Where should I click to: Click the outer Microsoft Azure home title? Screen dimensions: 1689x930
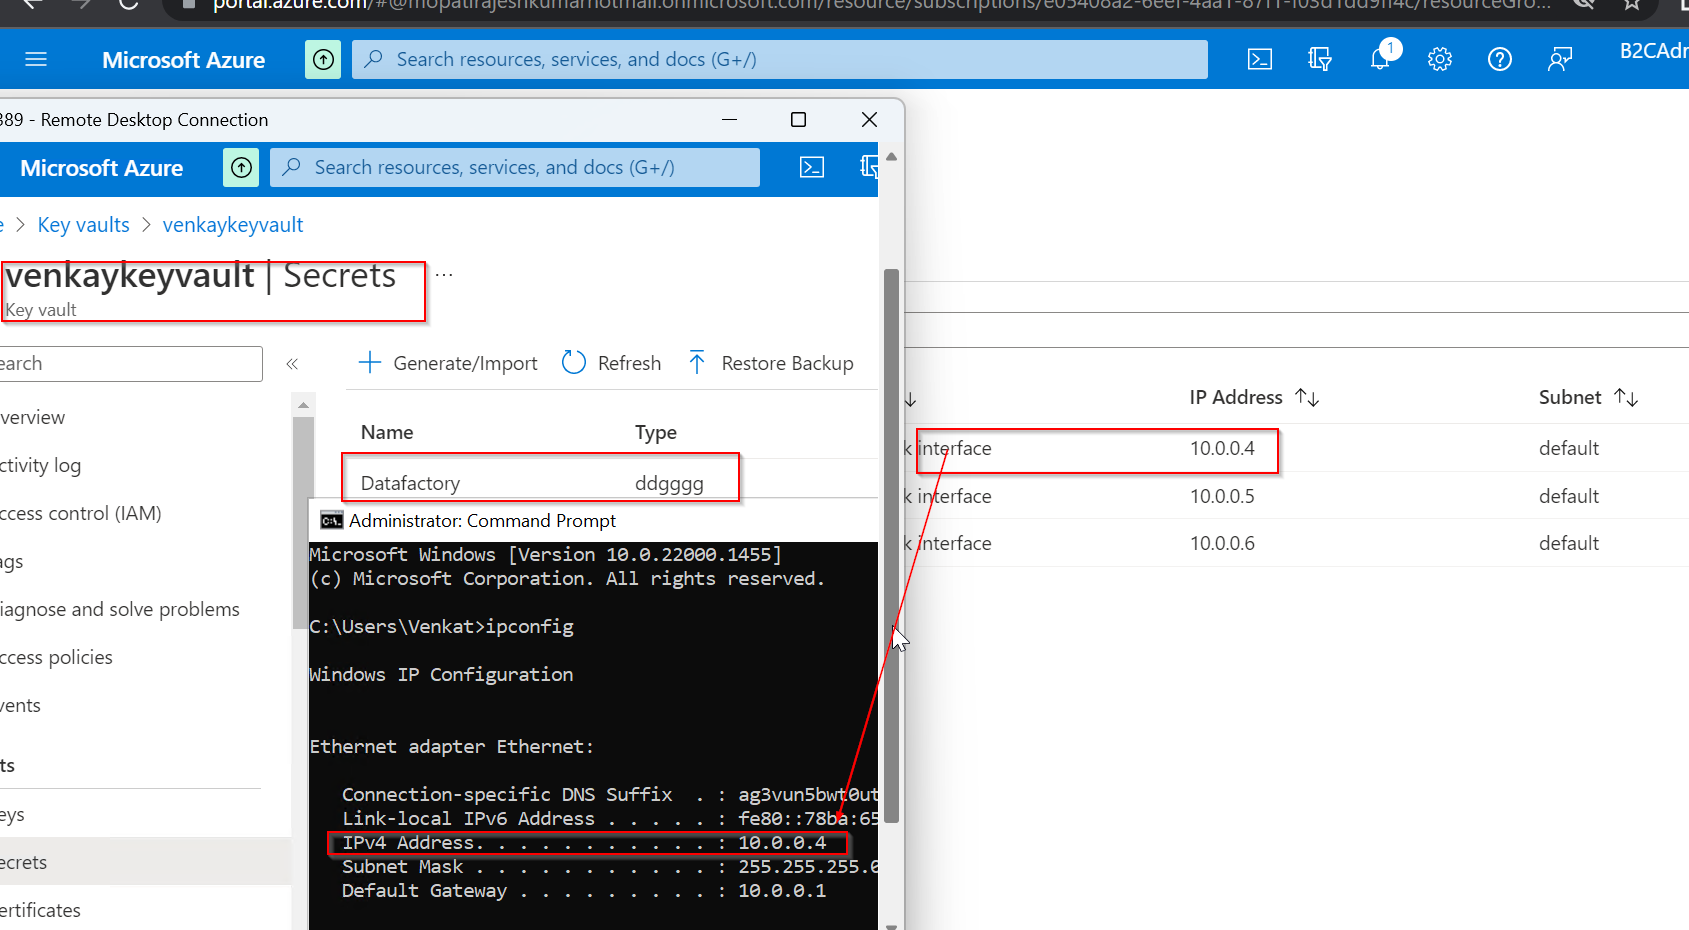point(183,60)
